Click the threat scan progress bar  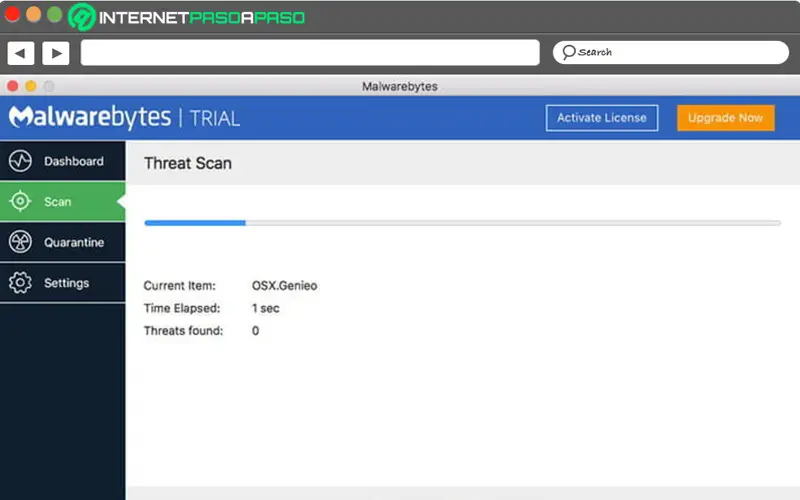coord(463,223)
